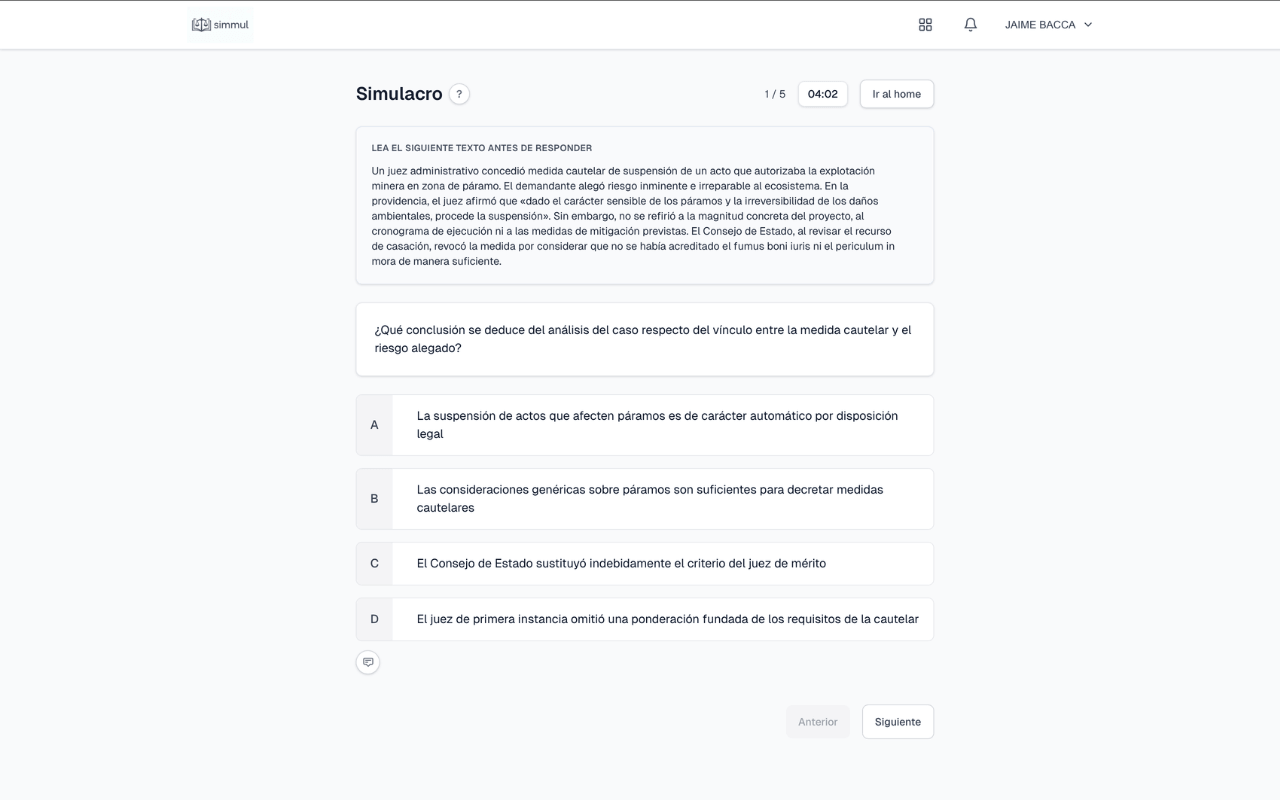
Task: Click the help question mark icon
Action: (x=459, y=94)
